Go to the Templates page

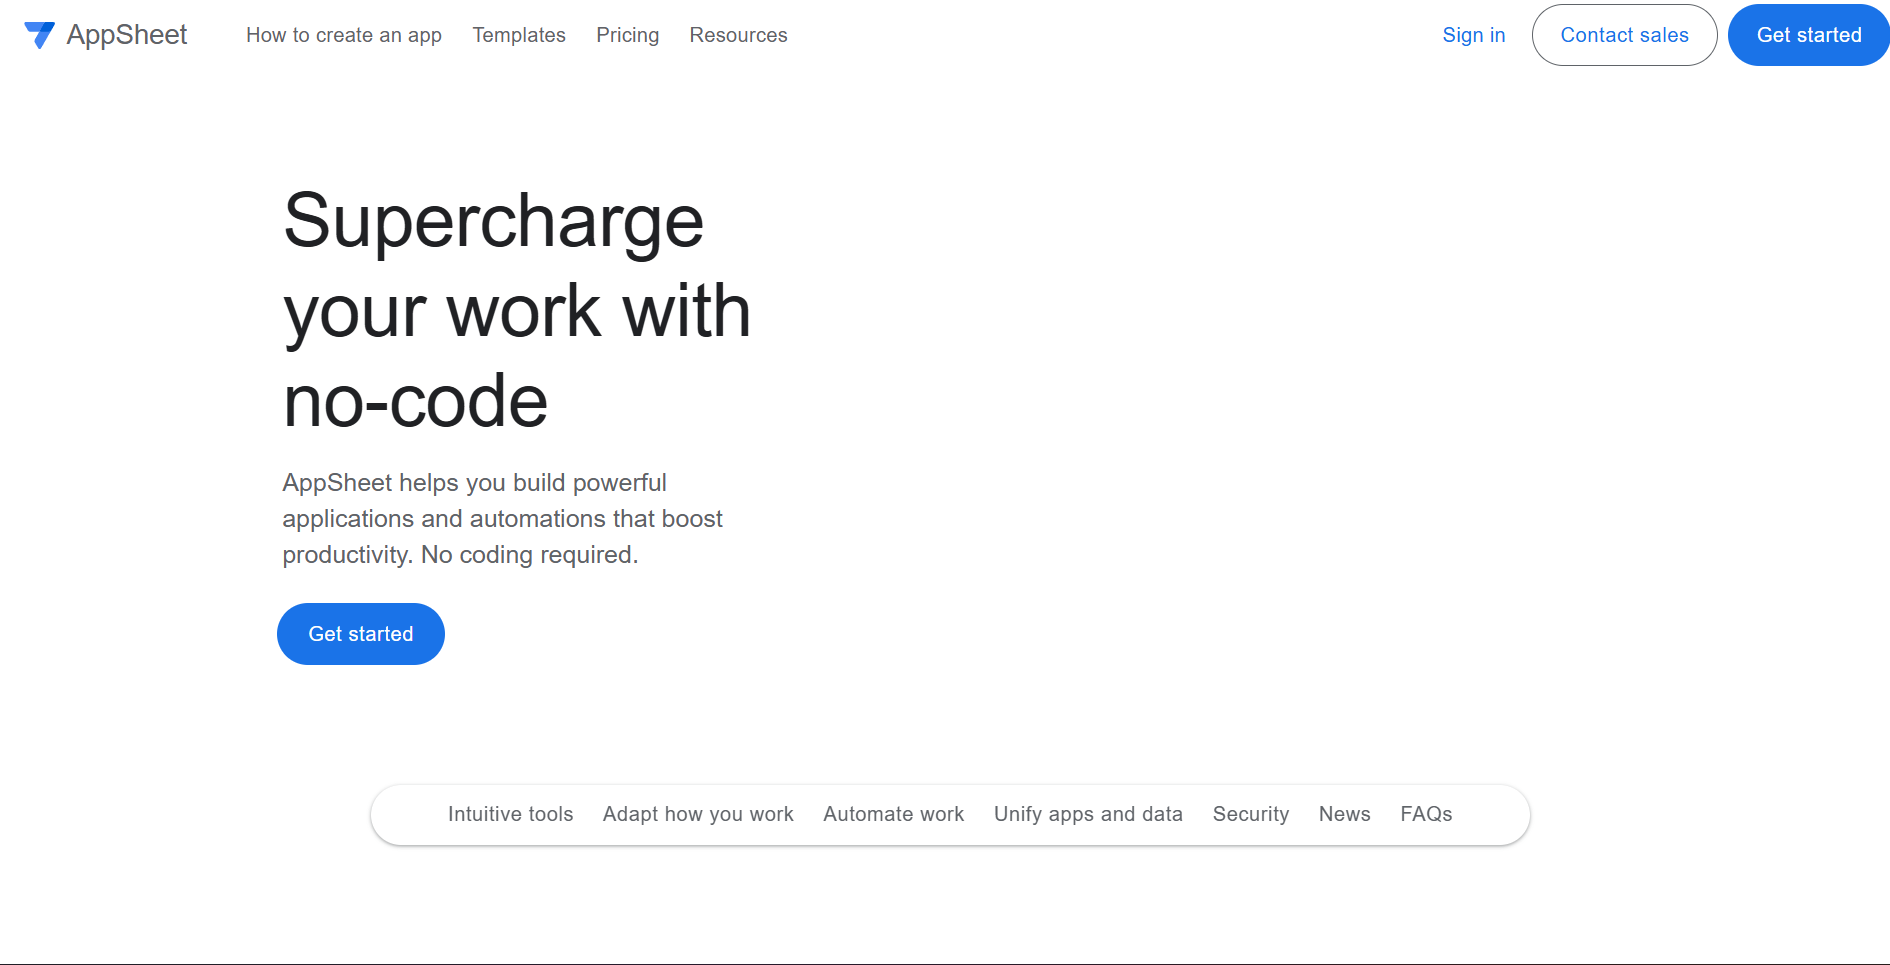519,35
